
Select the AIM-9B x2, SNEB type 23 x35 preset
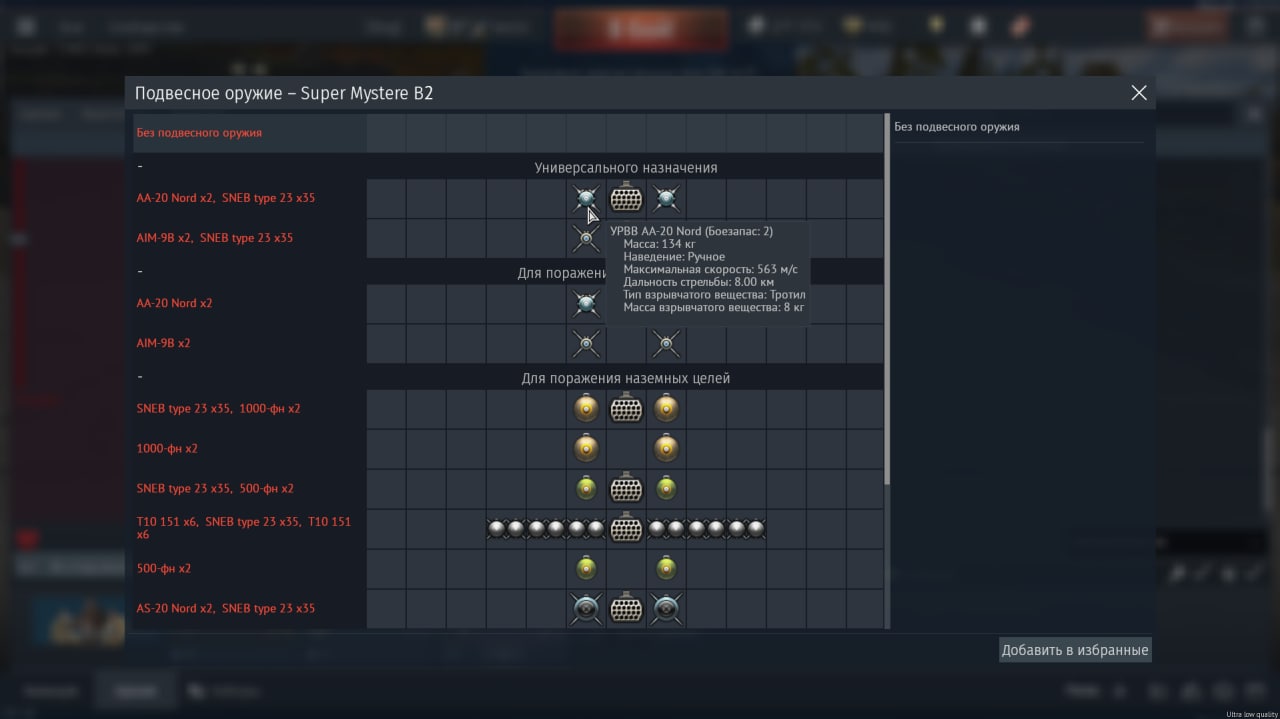[x=215, y=238]
